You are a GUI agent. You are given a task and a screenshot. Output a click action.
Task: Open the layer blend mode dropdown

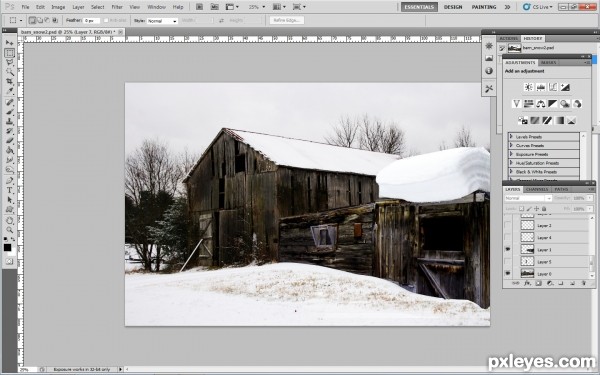point(528,198)
